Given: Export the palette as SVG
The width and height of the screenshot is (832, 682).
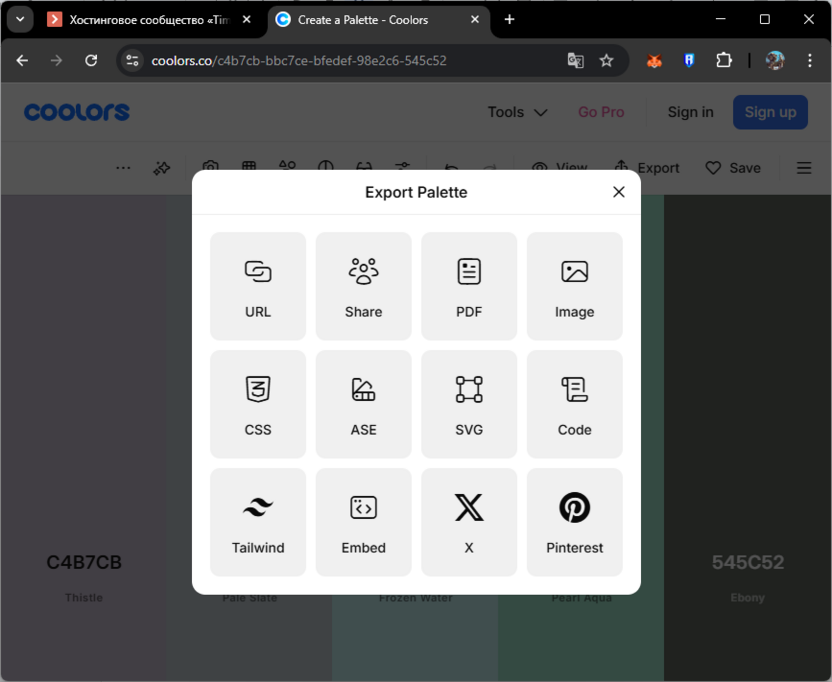Looking at the screenshot, I should pyautogui.click(x=469, y=404).
